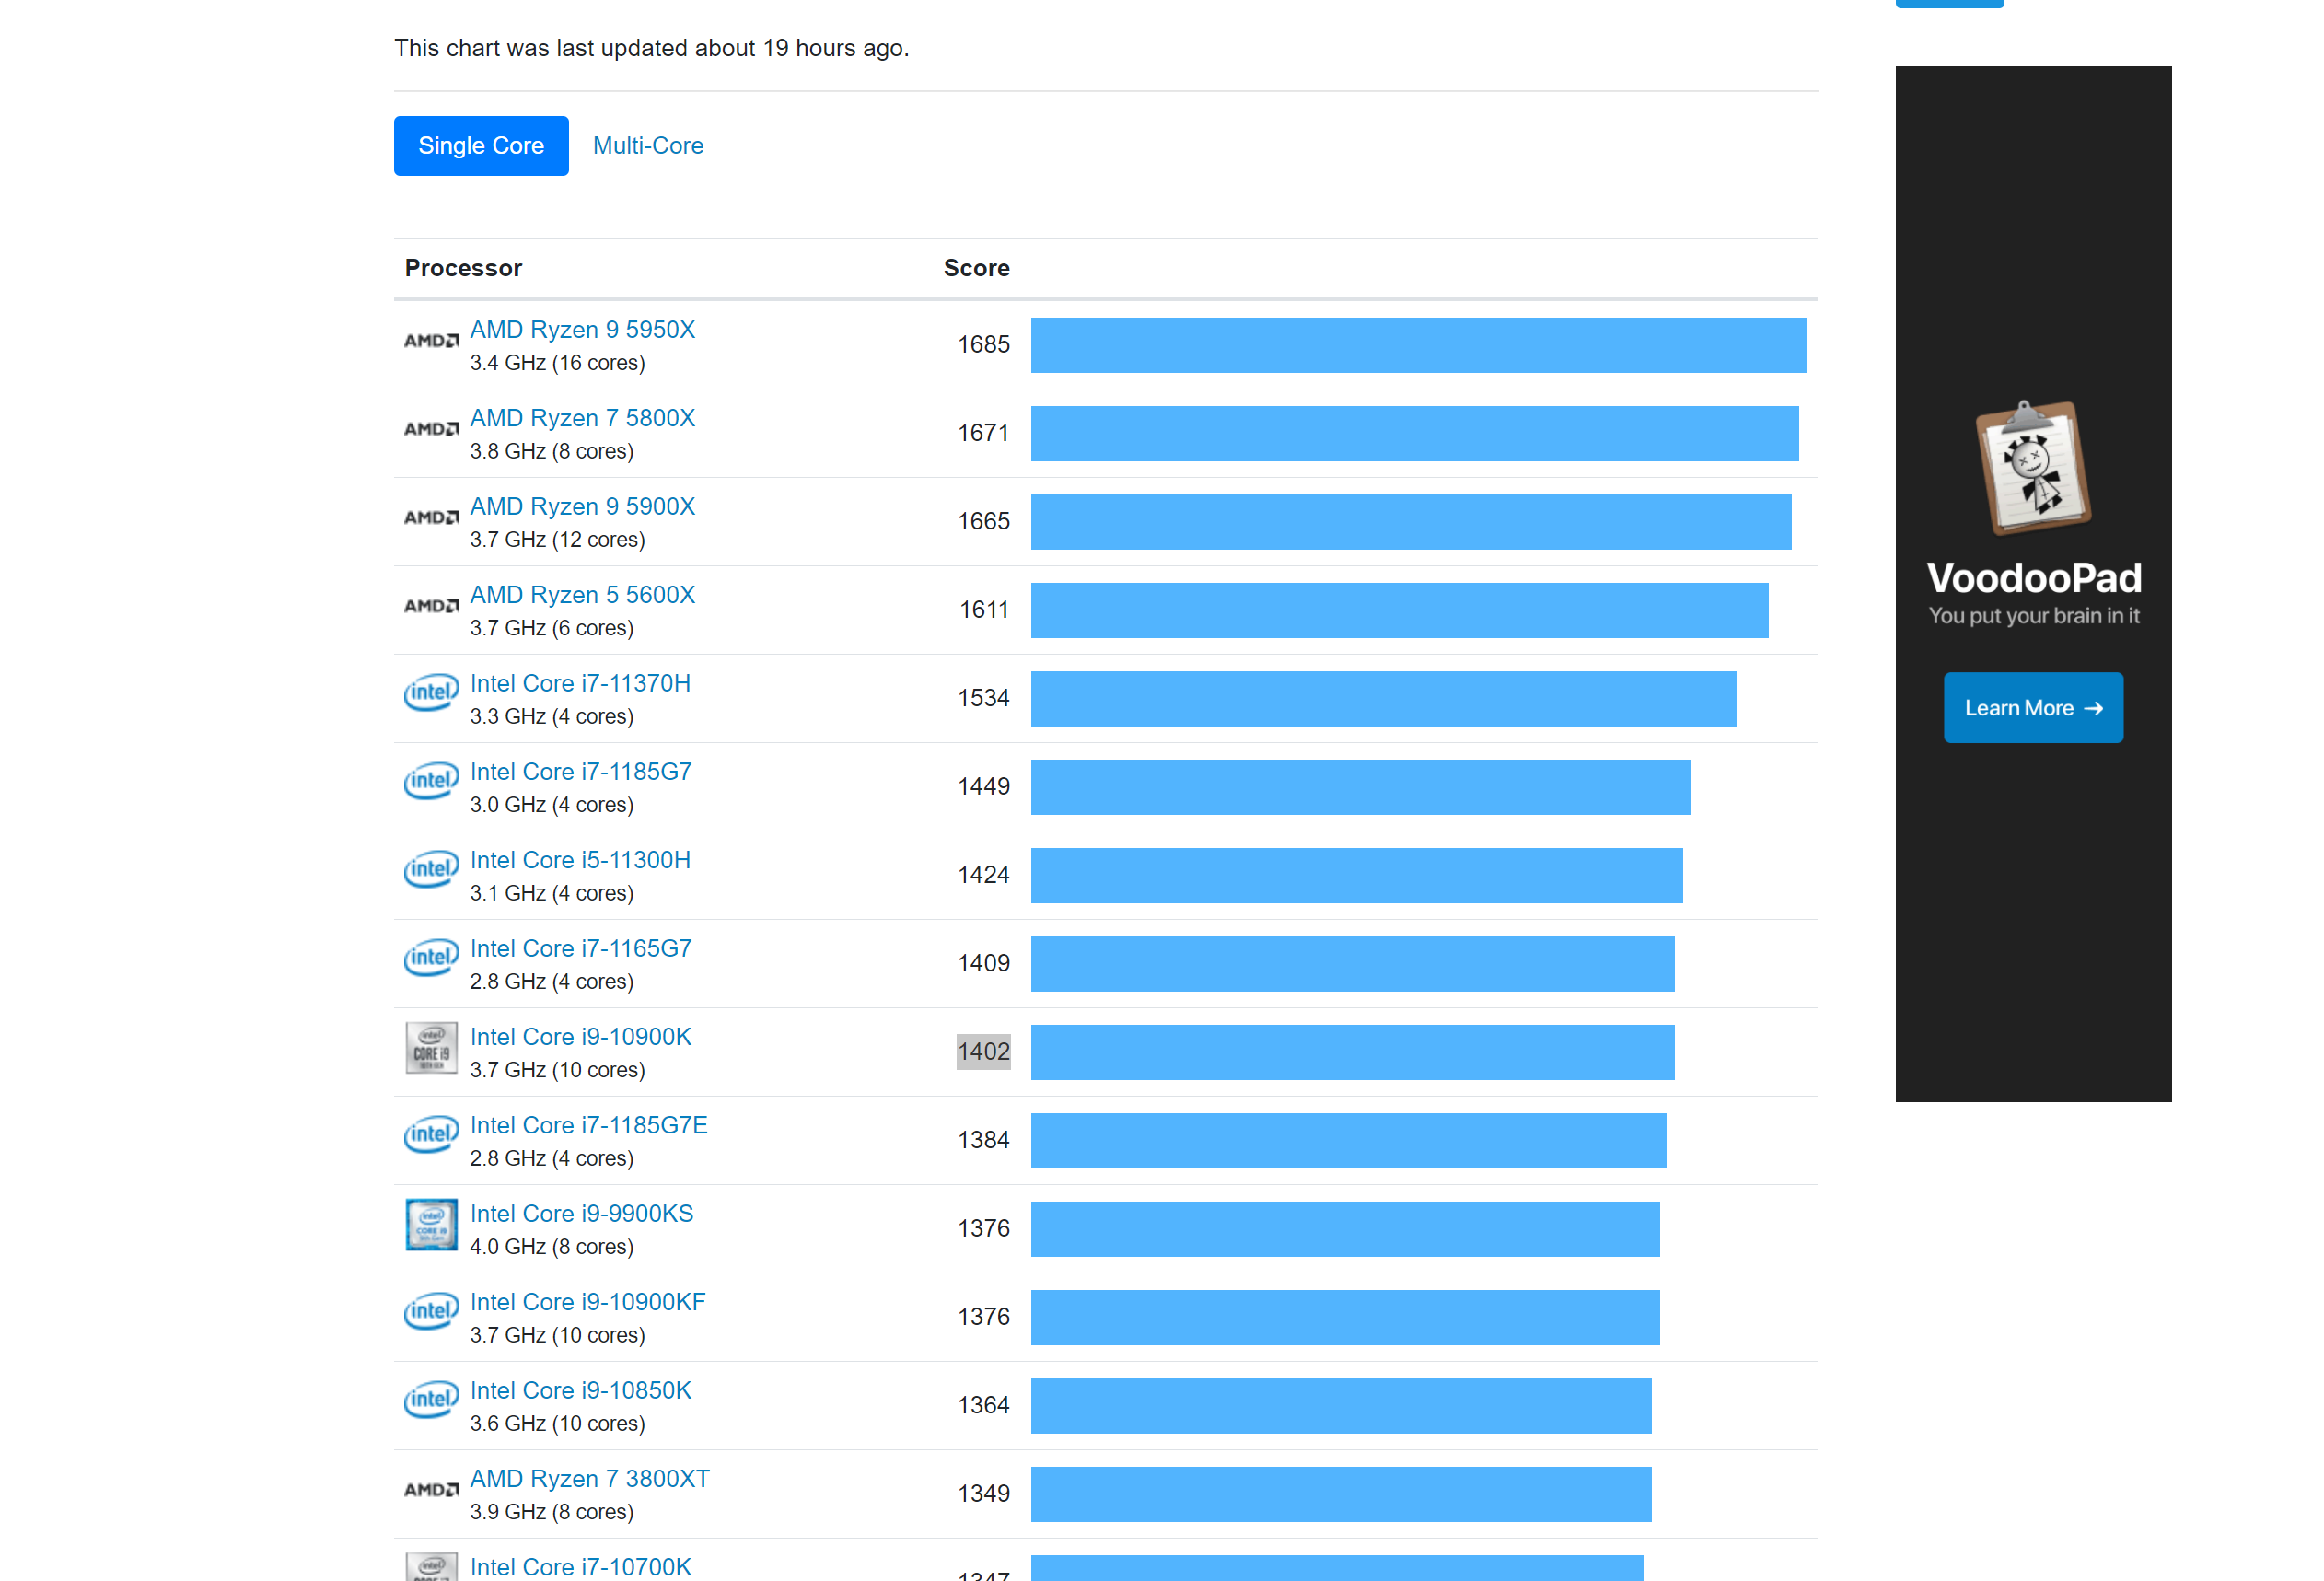
Task: Click the score bar for Ryzen 7 3800XT
Action: pos(1340,1494)
